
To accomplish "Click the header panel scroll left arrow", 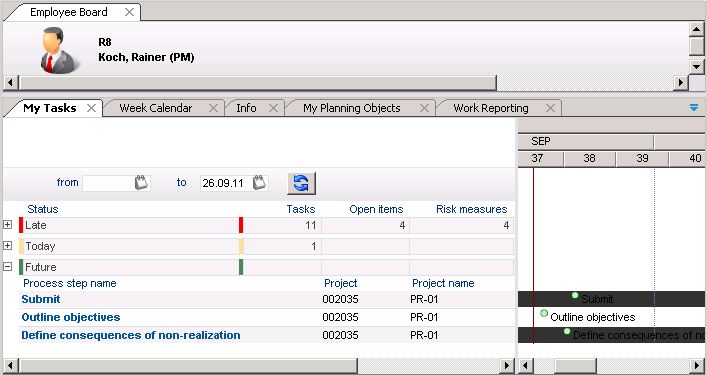I will pos(11,82).
